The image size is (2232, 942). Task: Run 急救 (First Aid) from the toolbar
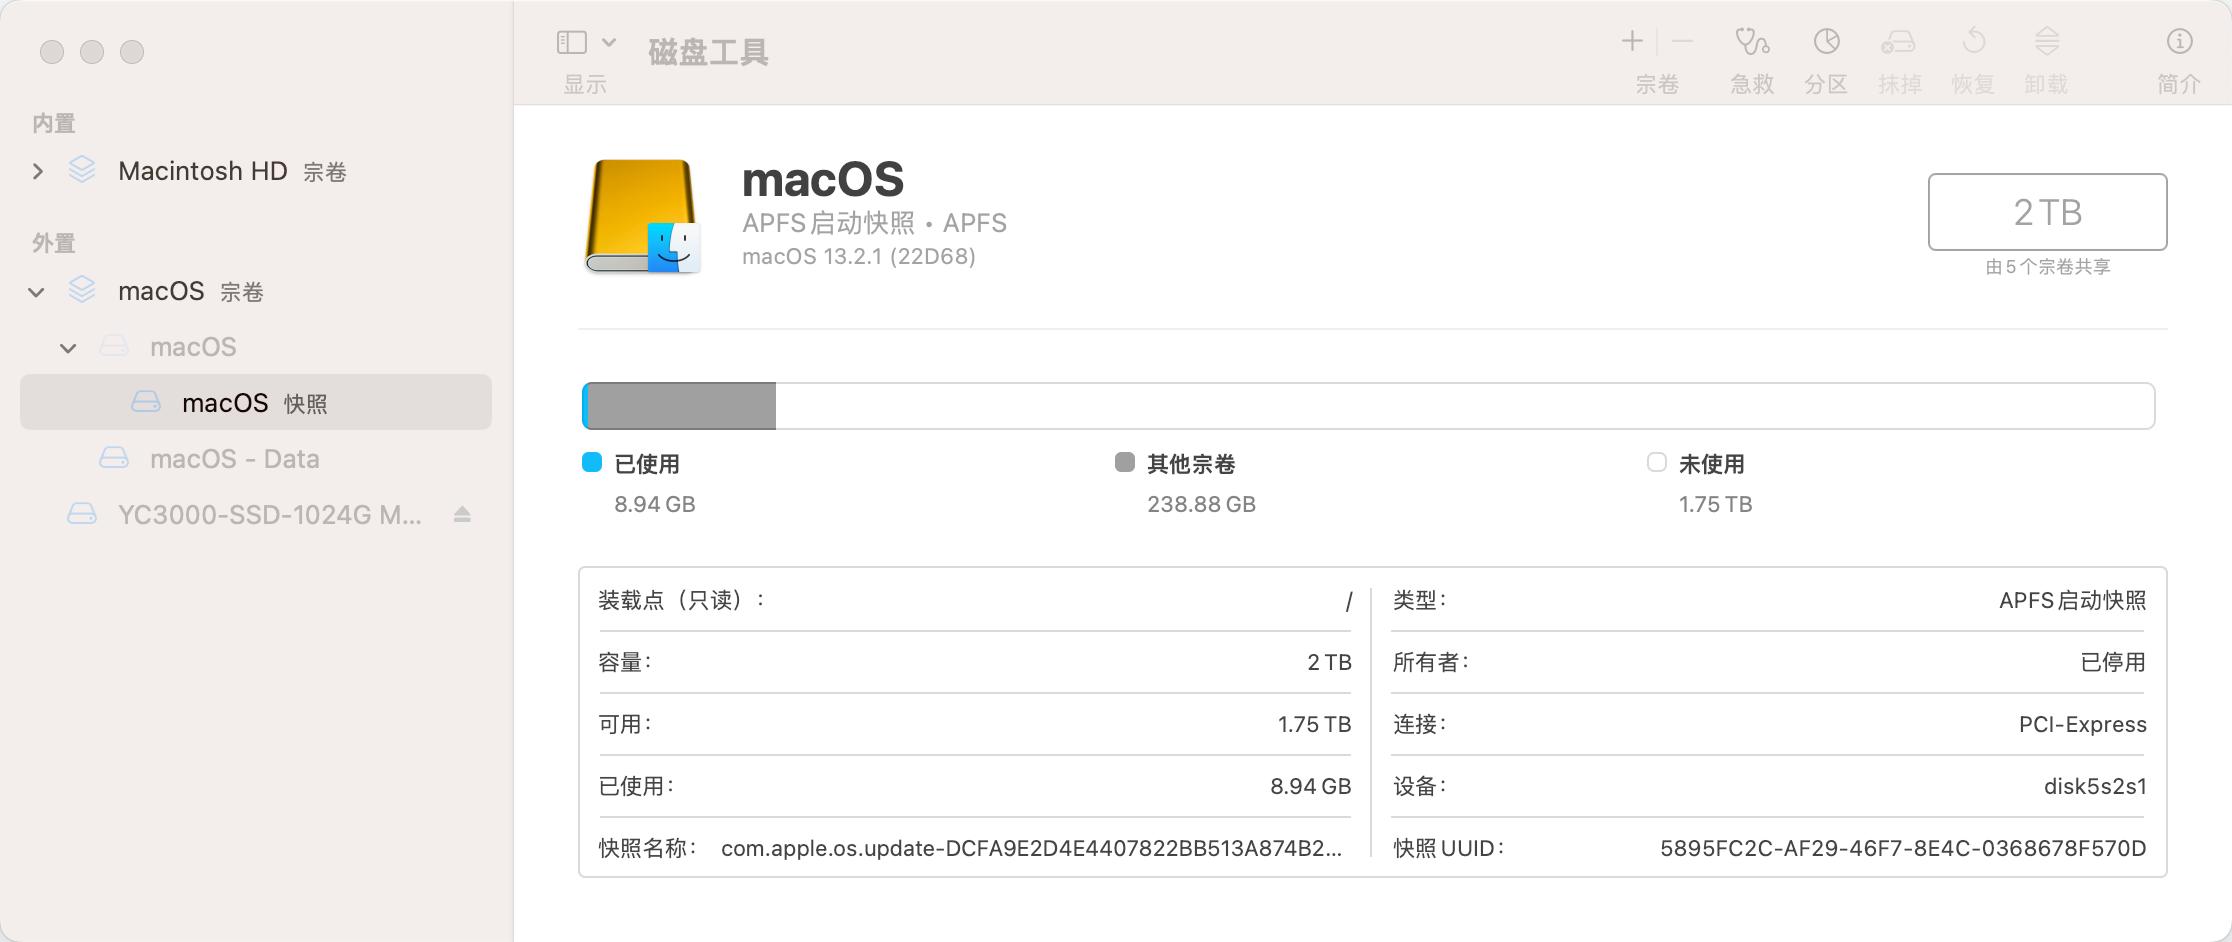pyautogui.click(x=1751, y=55)
